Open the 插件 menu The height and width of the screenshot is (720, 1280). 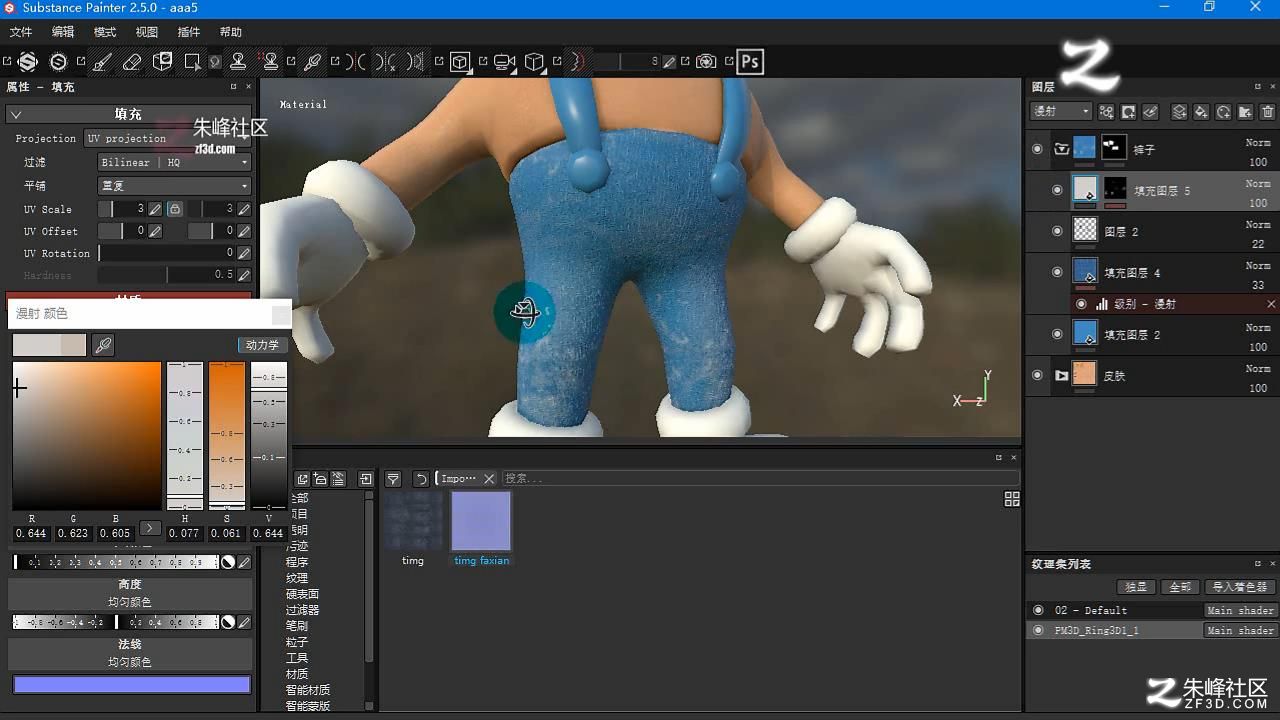(x=189, y=32)
